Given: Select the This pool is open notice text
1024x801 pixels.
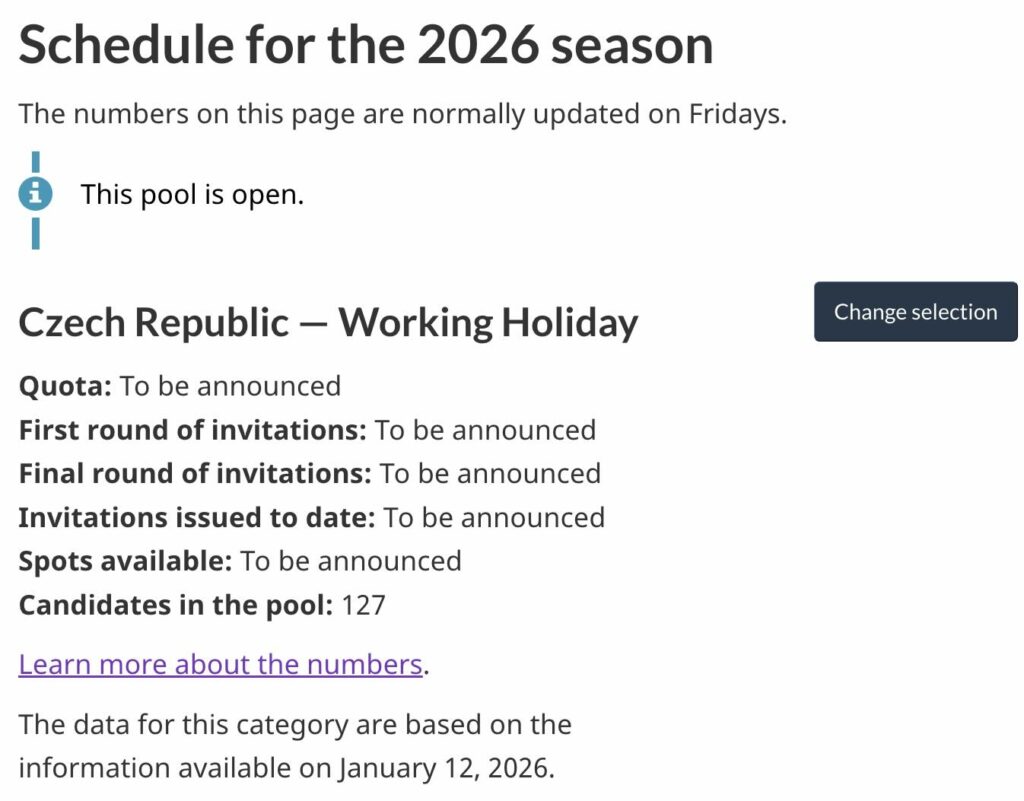Looking at the screenshot, I should point(192,194).
